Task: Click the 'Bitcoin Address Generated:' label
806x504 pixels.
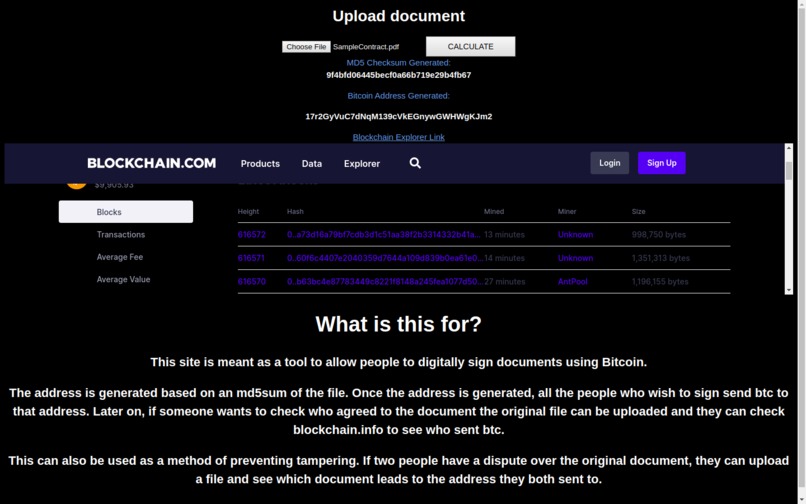Action: coord(398,96)
